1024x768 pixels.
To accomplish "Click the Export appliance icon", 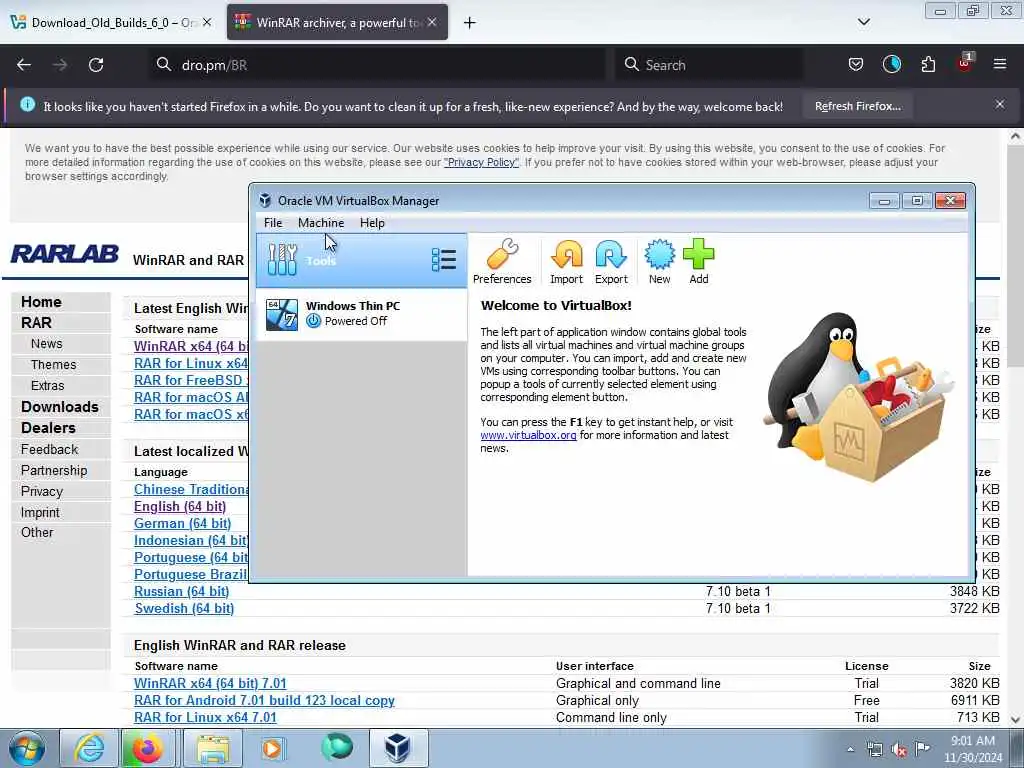I will coord(611,261).
